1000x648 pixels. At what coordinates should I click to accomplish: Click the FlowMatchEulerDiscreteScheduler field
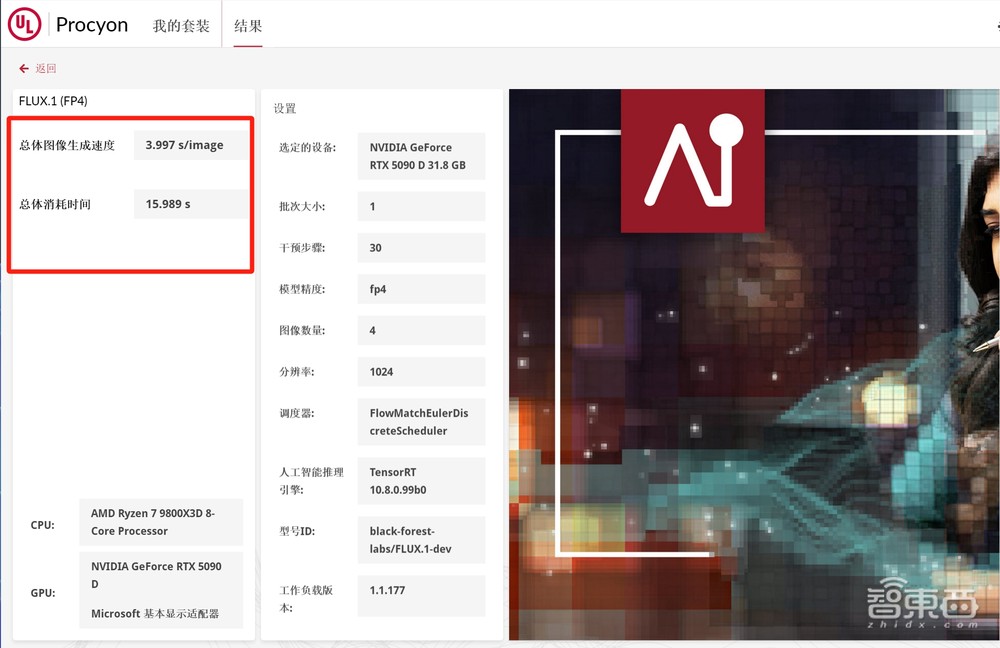click(420, 422)
